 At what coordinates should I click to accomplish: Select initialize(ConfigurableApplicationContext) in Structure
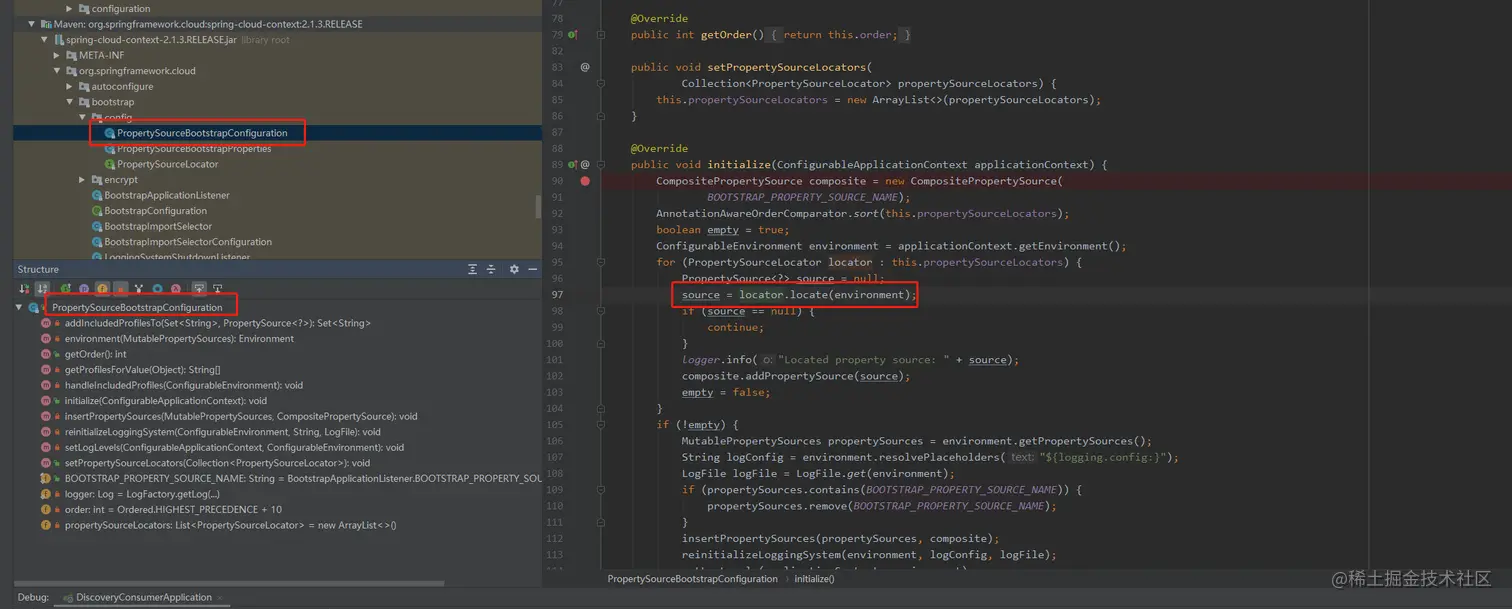click(166, 401)
